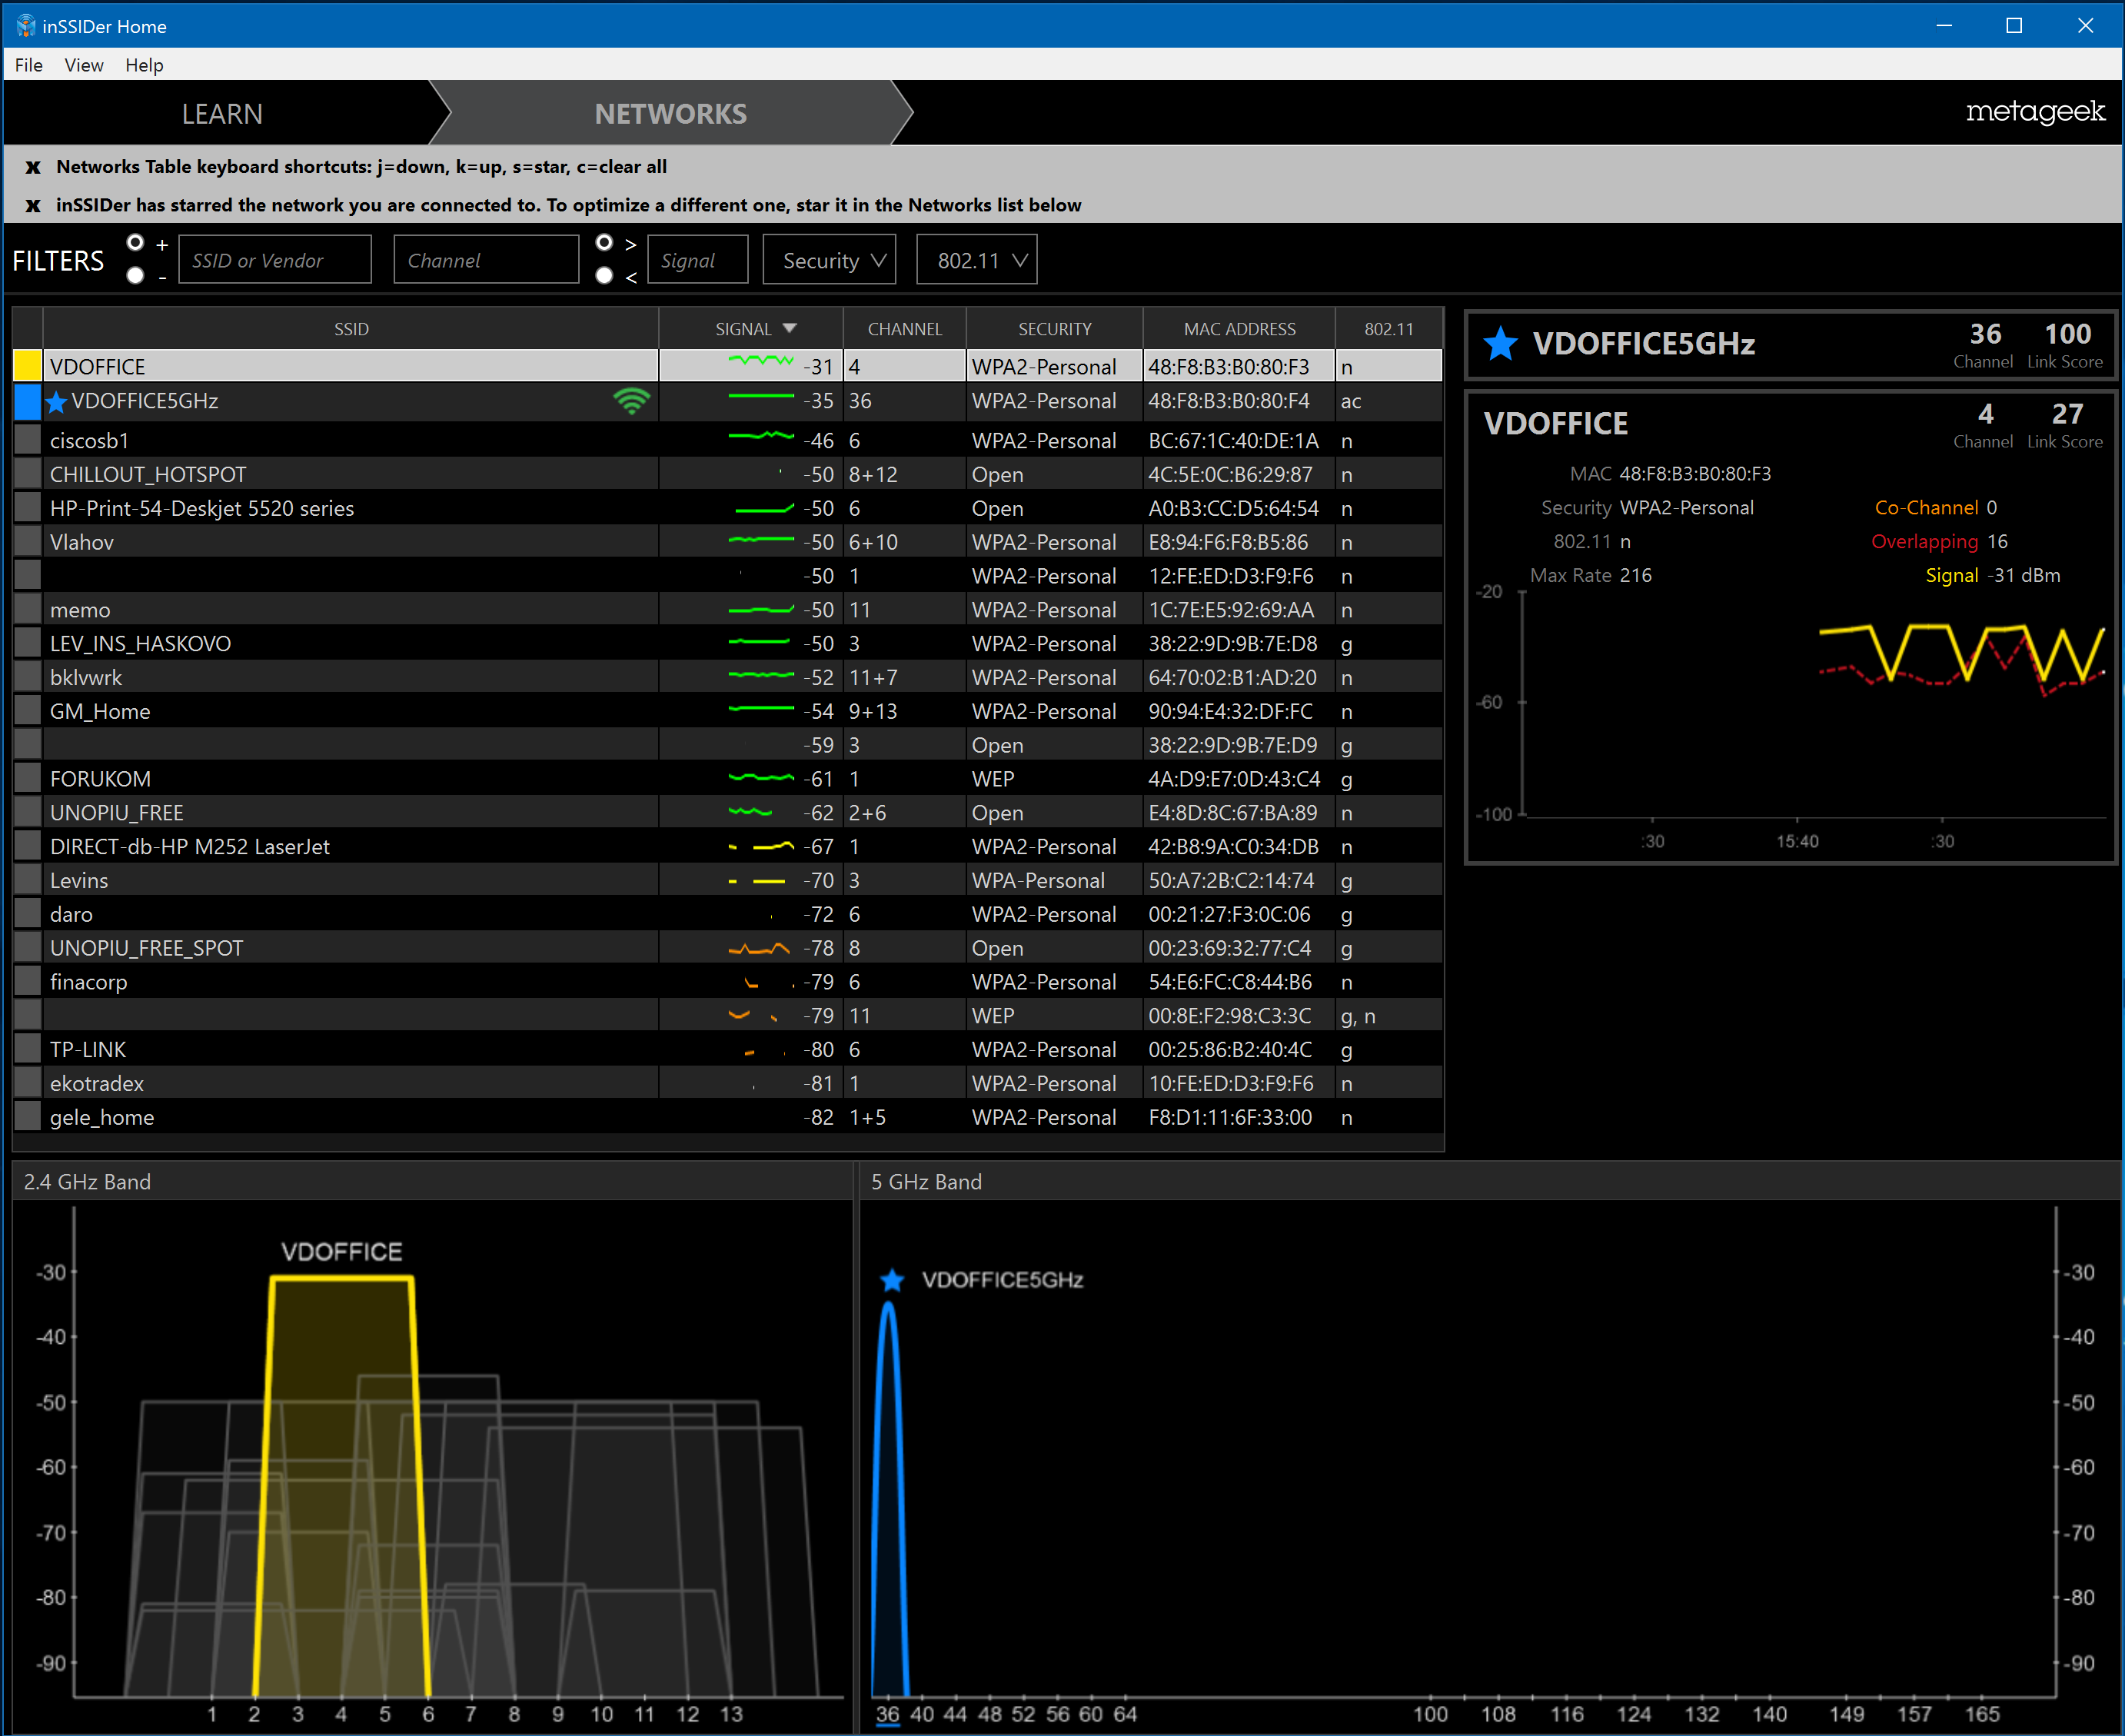The height and width of the screenshot is (1736, 2125).
Task: Sort by the MAC ADDRESS column header
Action: click(1239, 329)
